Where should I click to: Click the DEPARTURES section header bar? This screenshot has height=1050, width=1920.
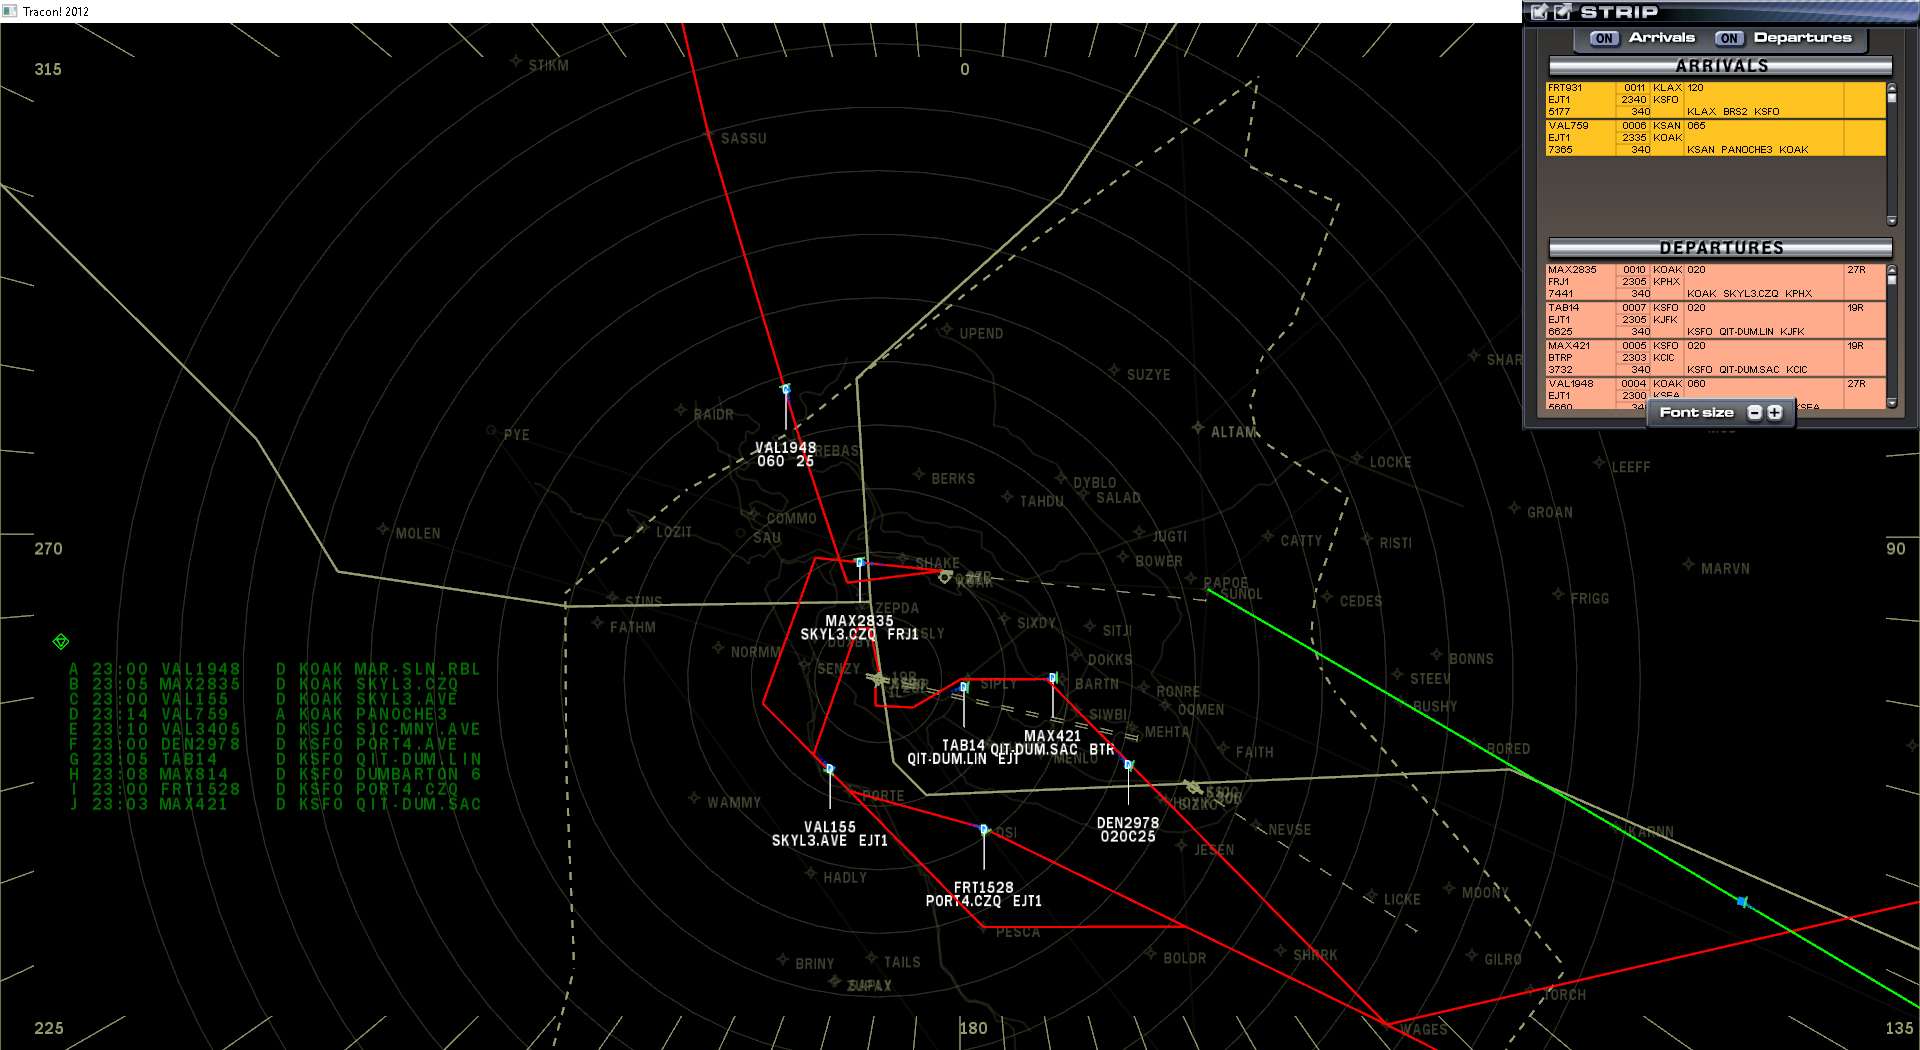pyautogui.click(x=1720, y=248)
